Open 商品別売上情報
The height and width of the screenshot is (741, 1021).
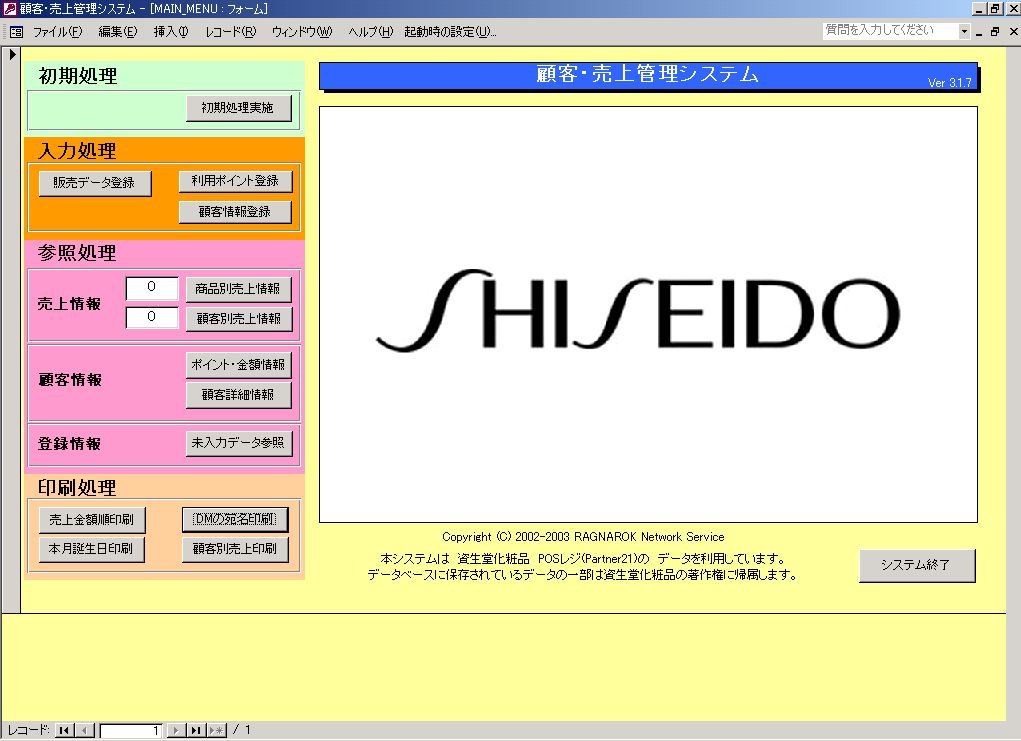coord(238,289)
